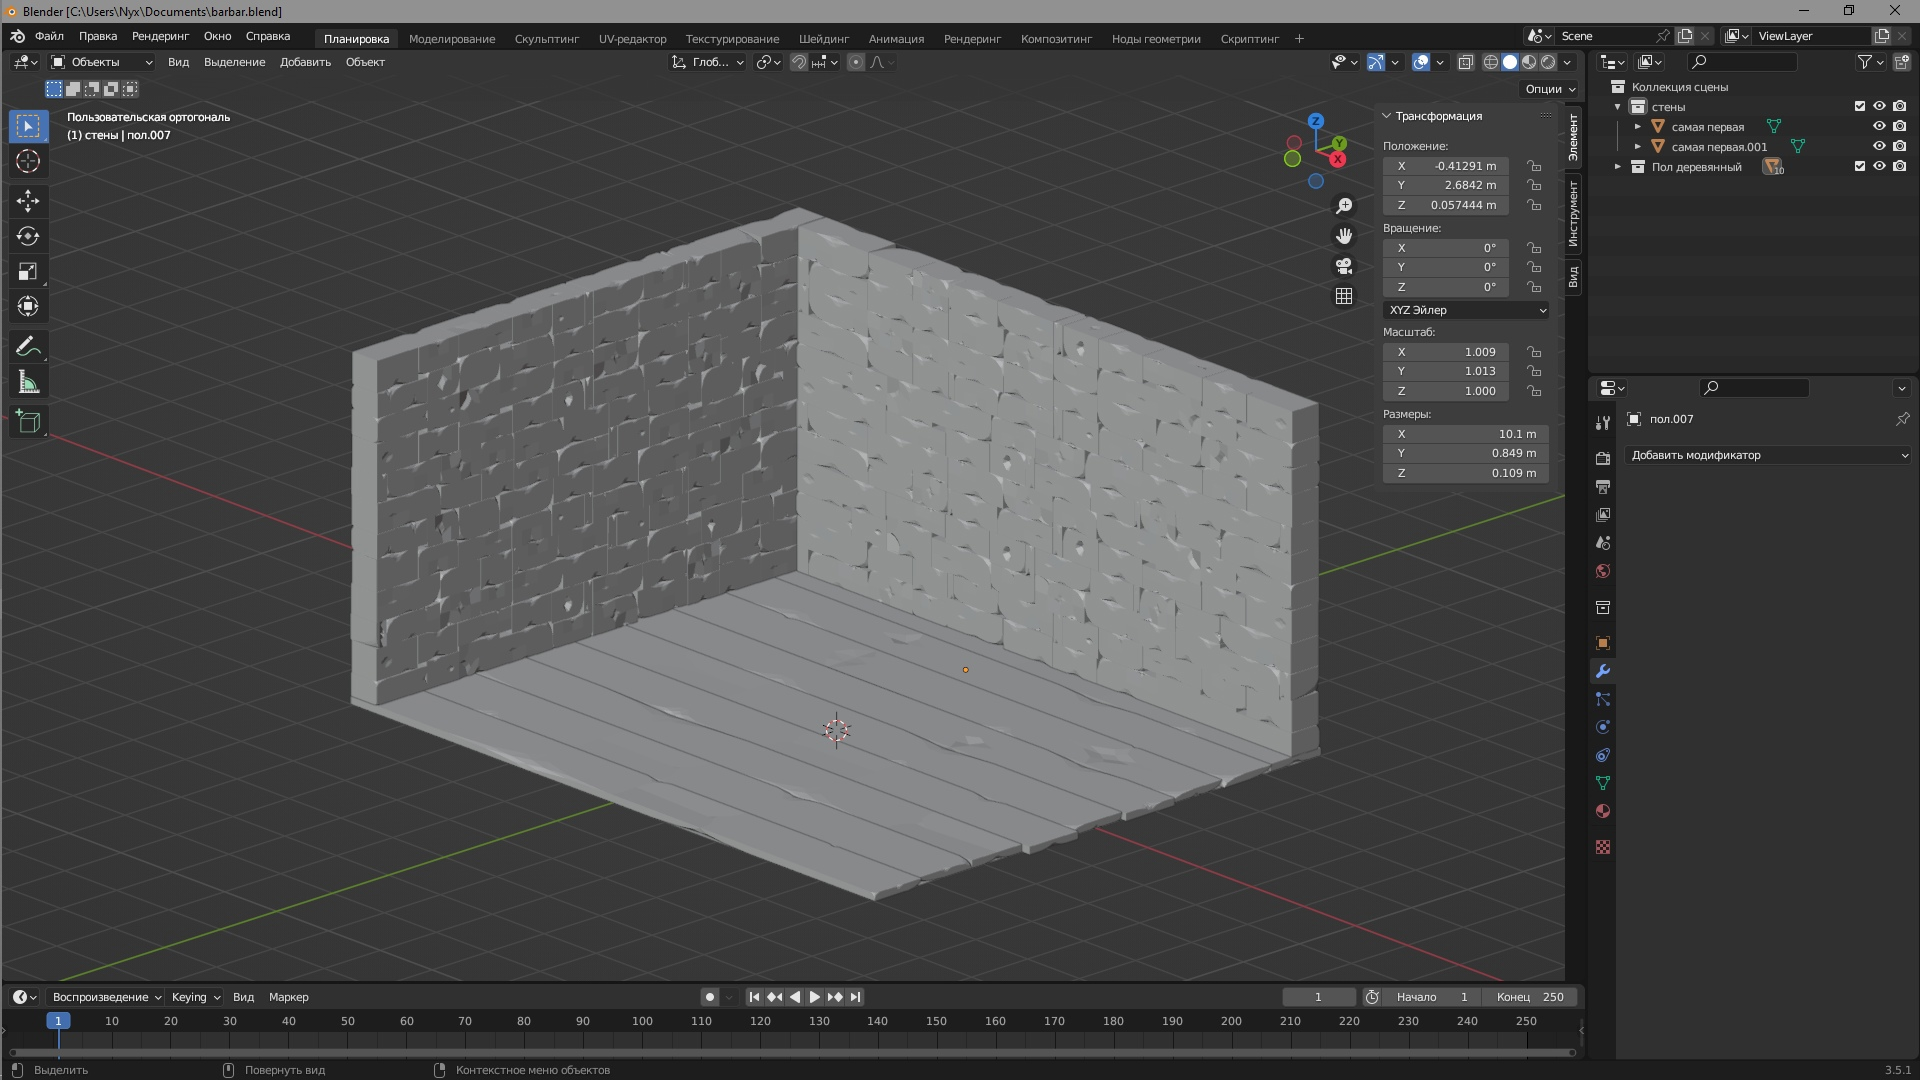The height and width of the screenshot is (1080, 1920).
Task: Open the World properties tab
Action: (1603, 571)
